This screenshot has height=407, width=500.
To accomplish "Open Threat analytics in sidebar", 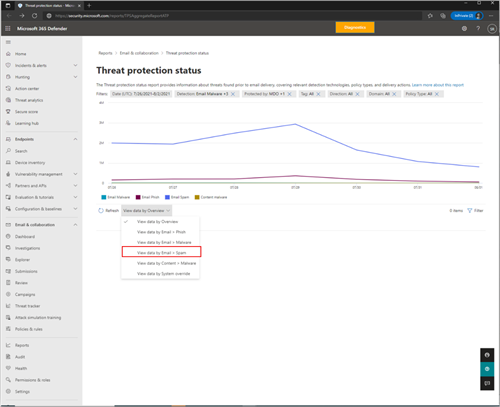I will tap(29, 100).
